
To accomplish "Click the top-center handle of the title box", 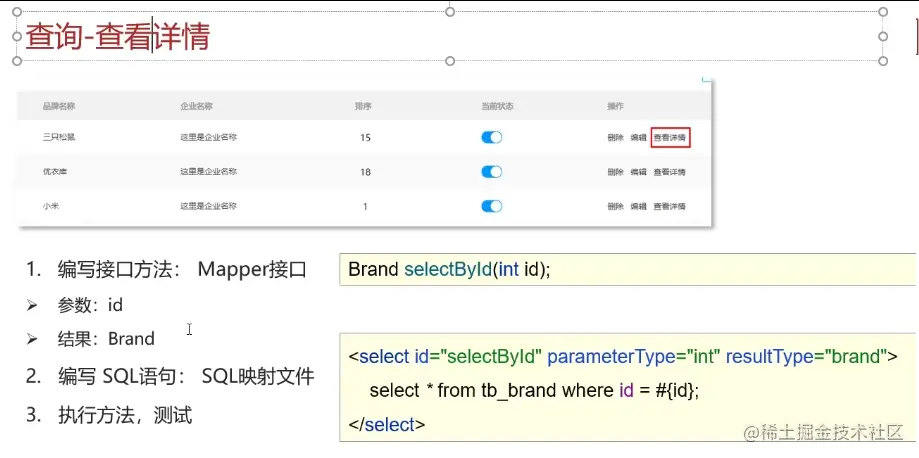I will tap(450, 12).
